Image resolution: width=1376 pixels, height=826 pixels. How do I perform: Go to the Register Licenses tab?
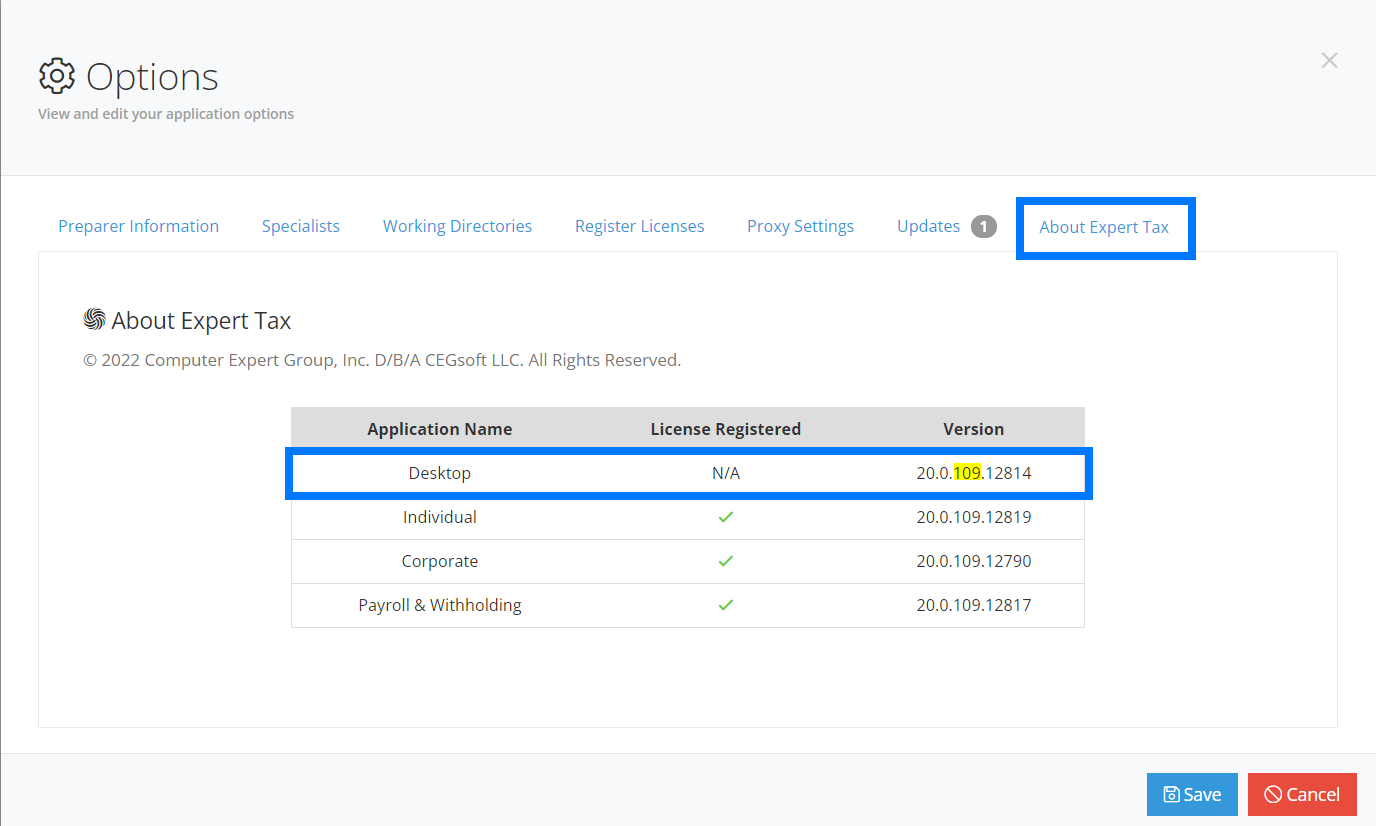639,226
